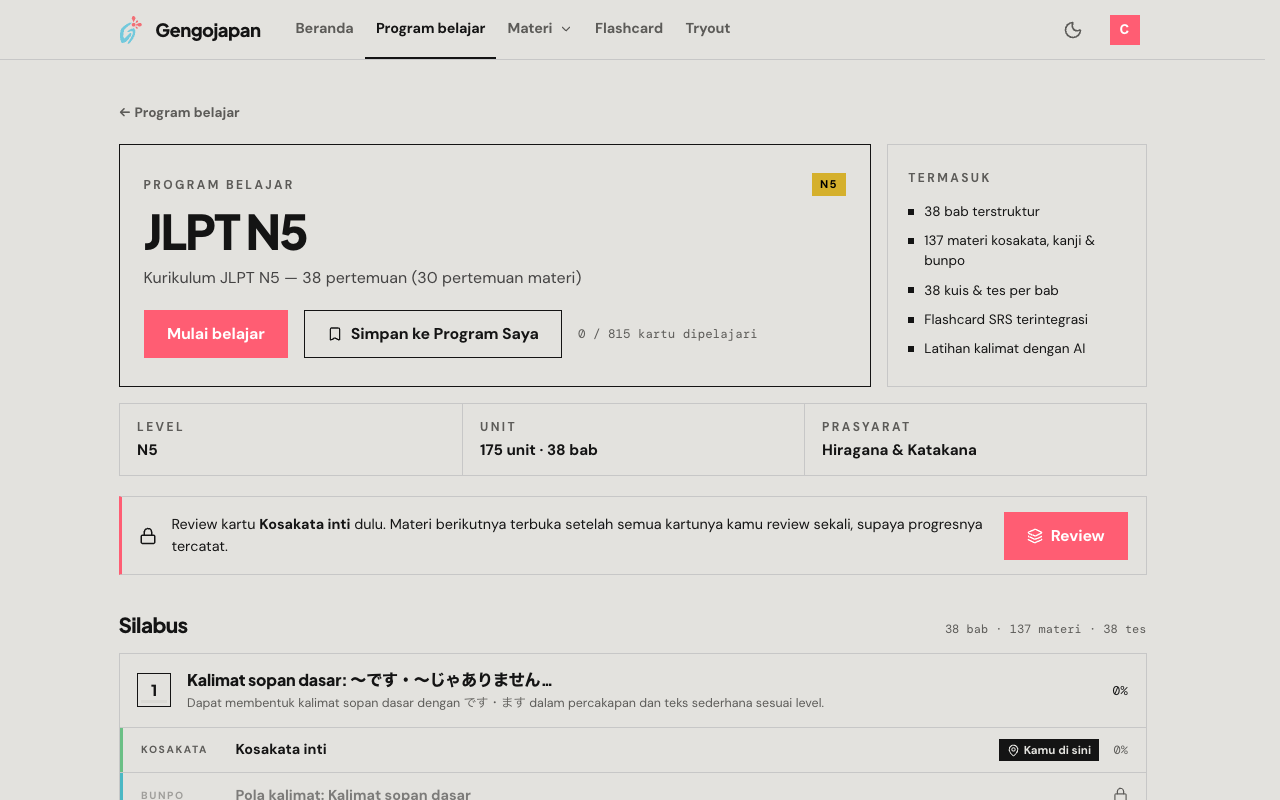Go to the Tryout page

(x=708, y=28)
